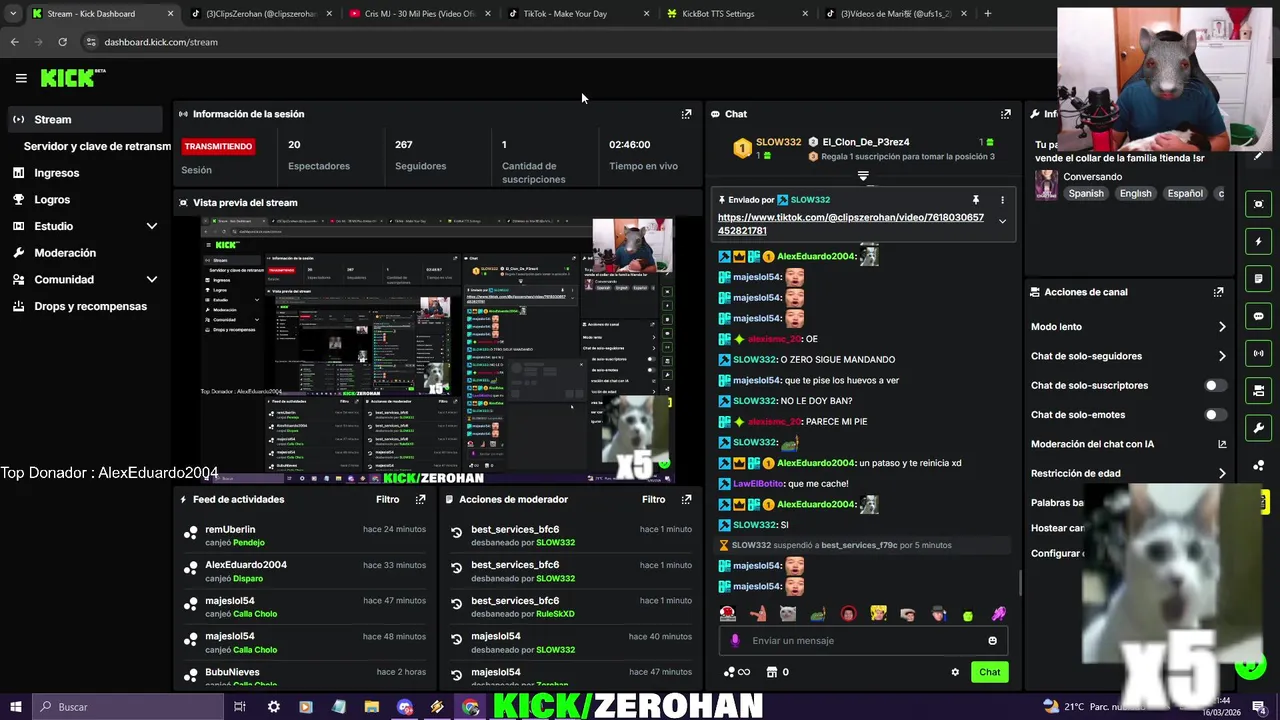Click the broadcast signal icon in right sidebar
Viewport: 1280px width, 720px height.
[x=1258, y=353]
